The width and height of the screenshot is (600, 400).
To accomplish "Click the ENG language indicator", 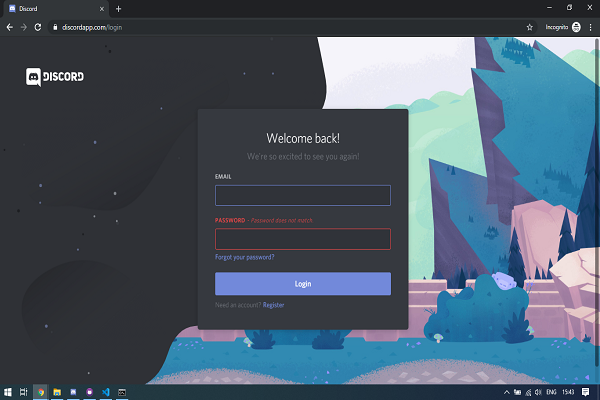I will tap(551, 392).
